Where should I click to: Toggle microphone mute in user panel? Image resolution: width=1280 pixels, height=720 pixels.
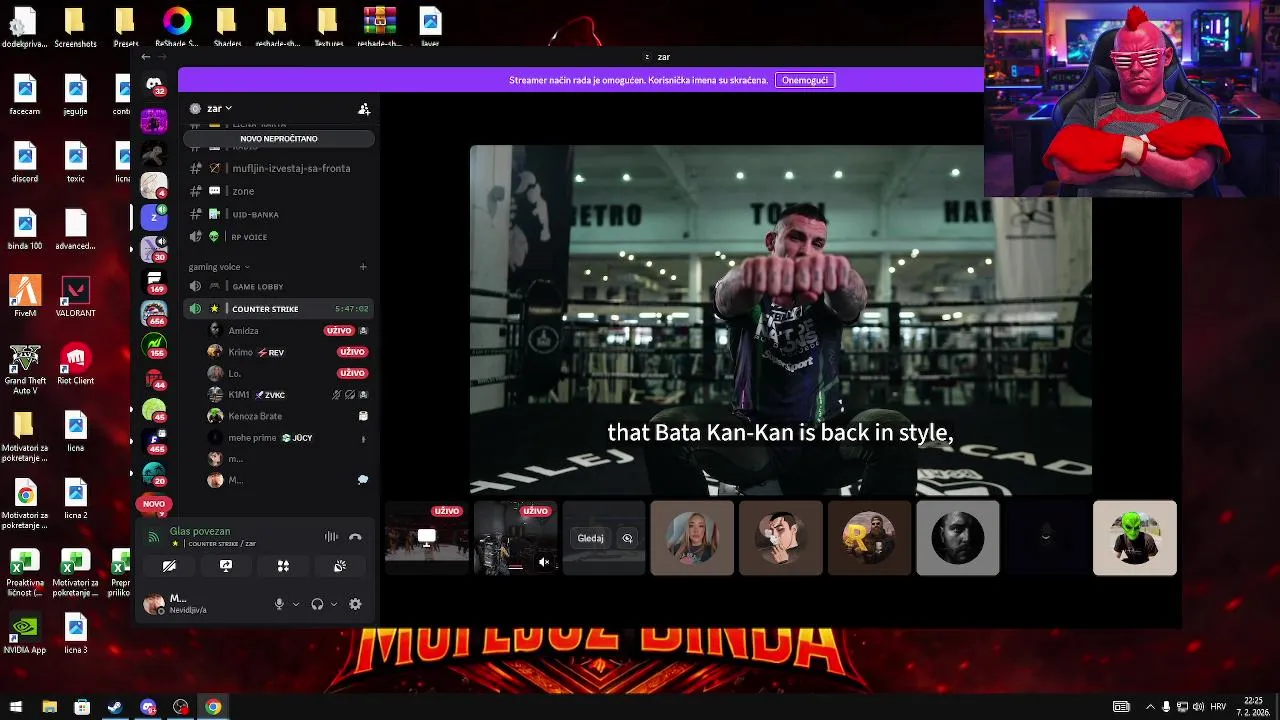click(279, 604)
